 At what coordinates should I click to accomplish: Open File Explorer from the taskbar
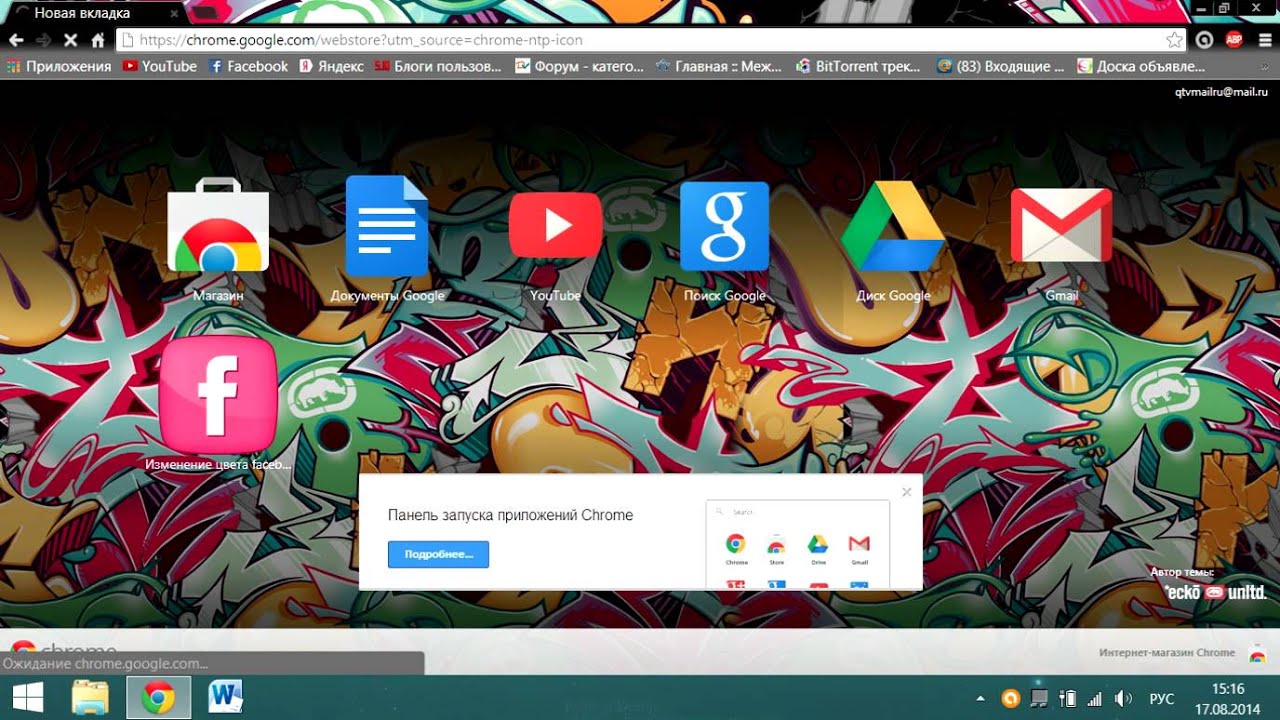pyautogui.click(x=92, y=697)
